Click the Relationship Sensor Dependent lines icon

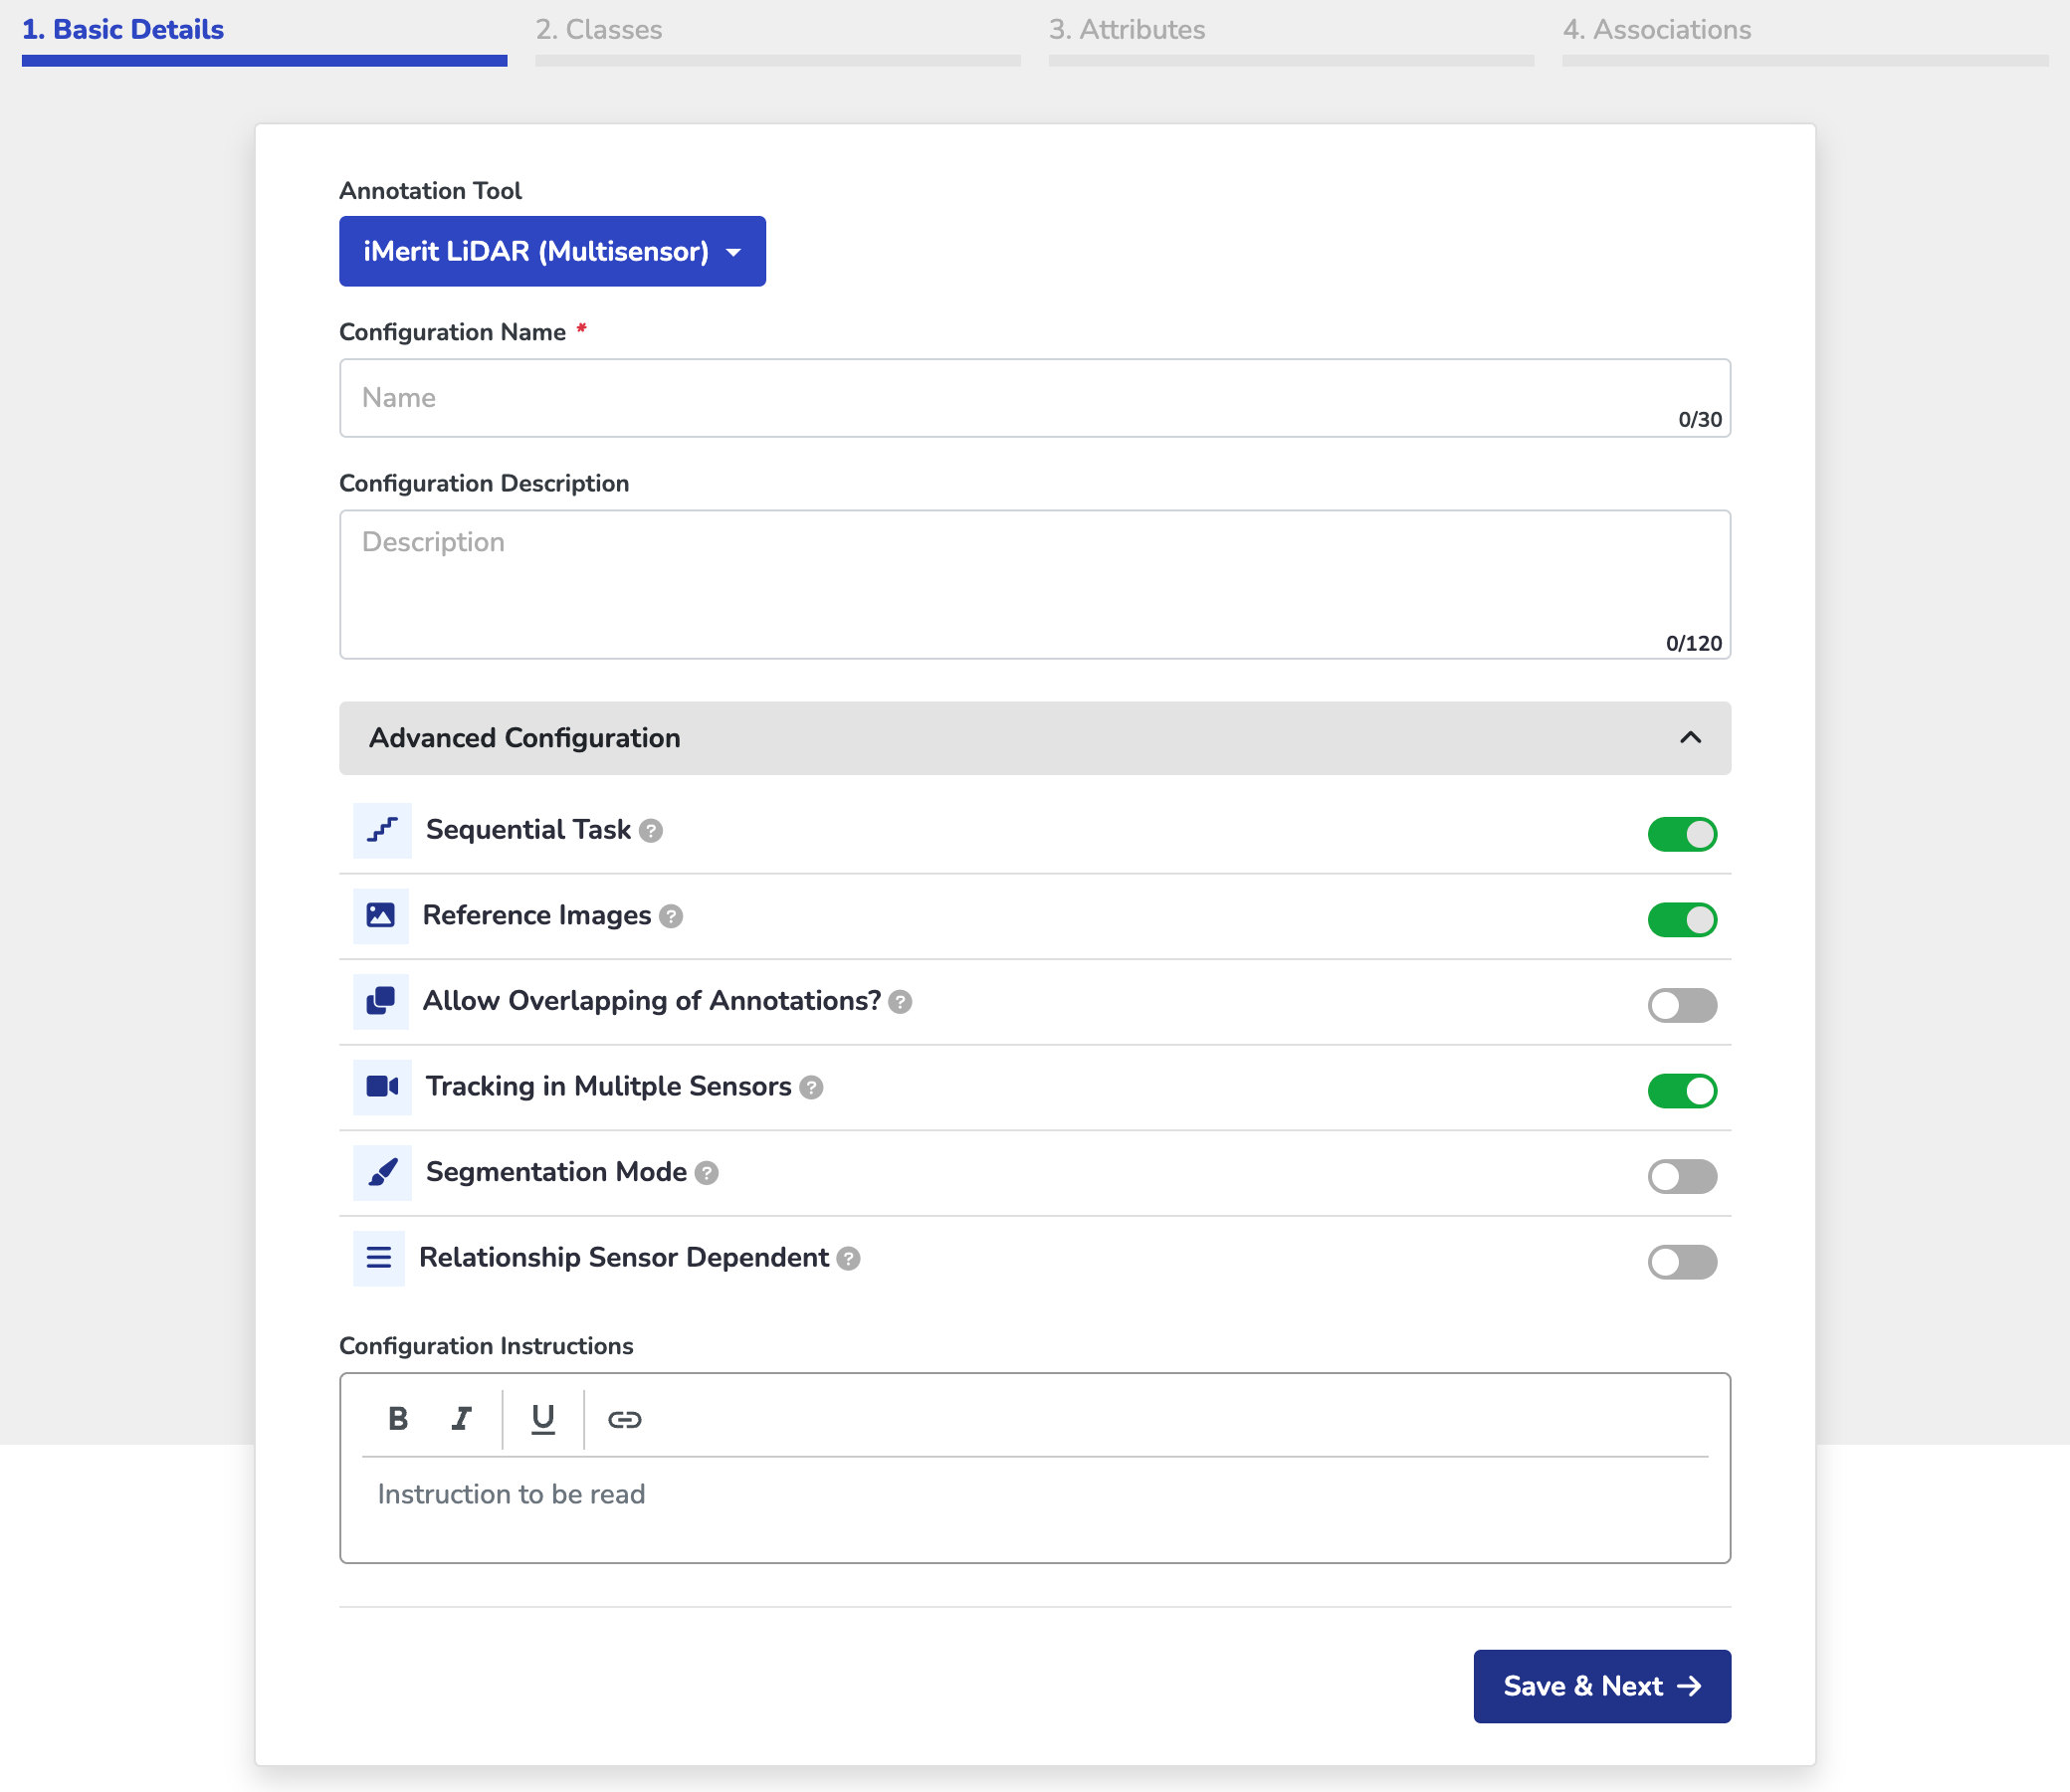click(379, 1258)
